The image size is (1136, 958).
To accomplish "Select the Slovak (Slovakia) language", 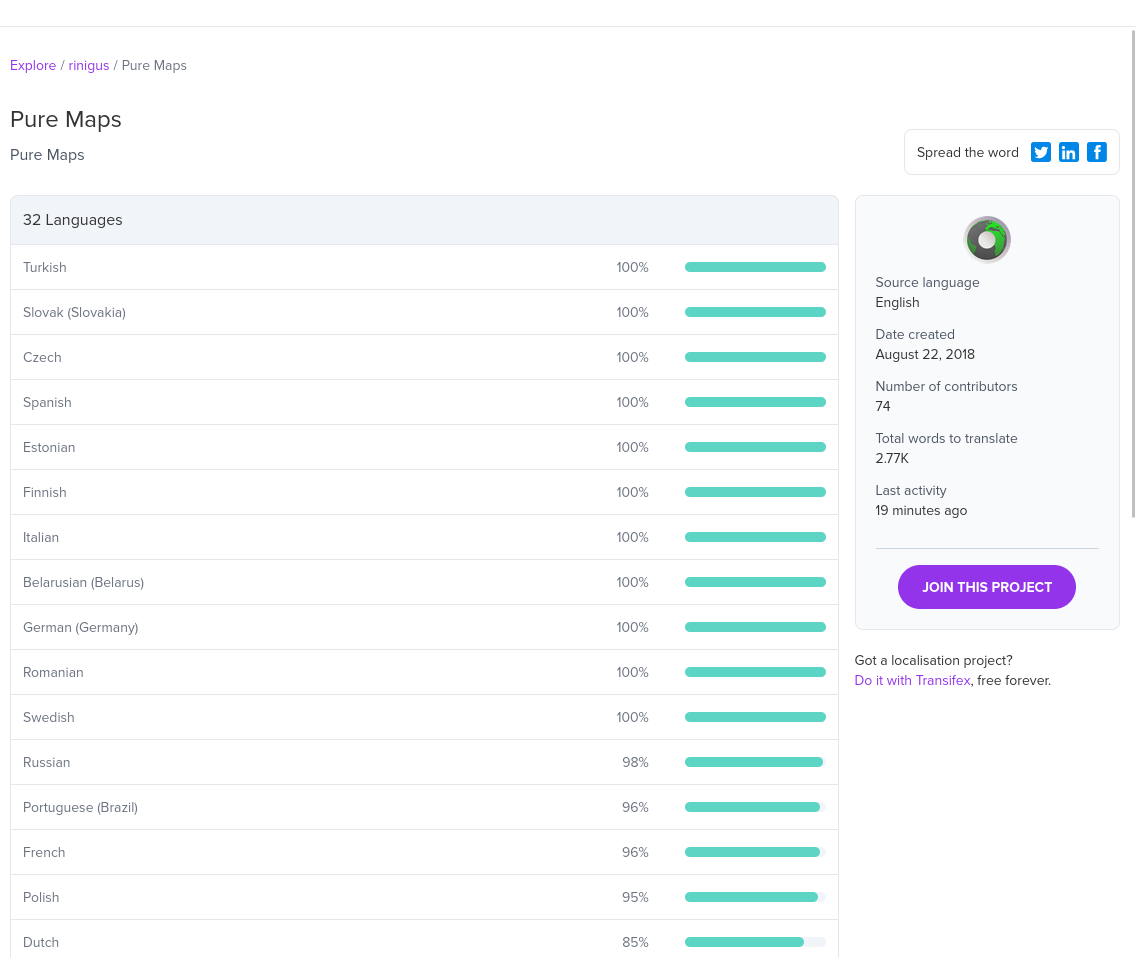I will (x=425, y=312).
